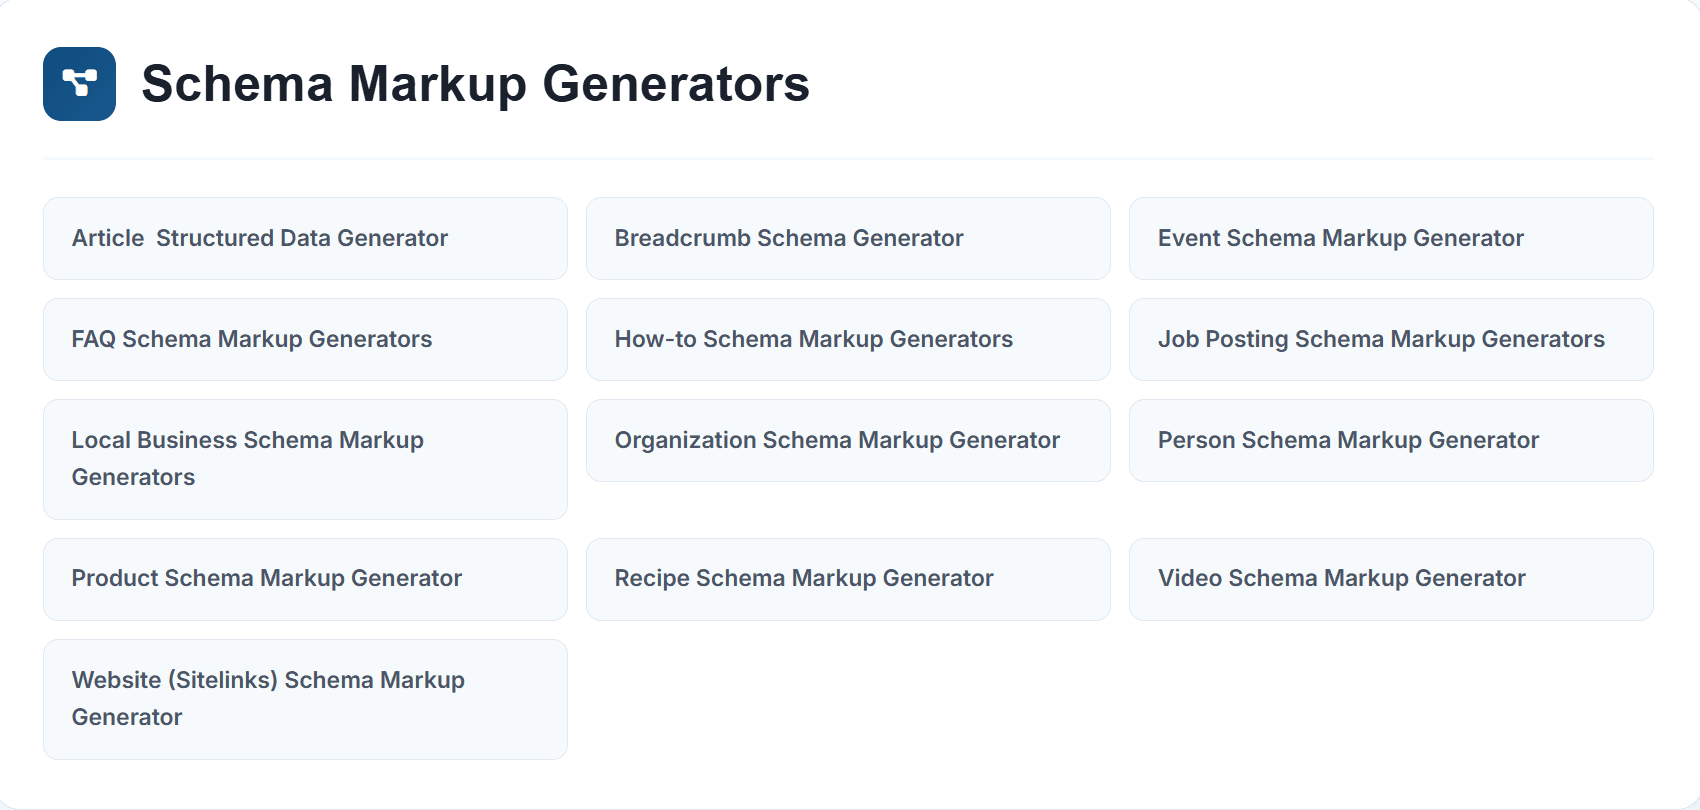Click the Recipe Schema card
Screen dimensions: 1700x810
click(848, 579)
